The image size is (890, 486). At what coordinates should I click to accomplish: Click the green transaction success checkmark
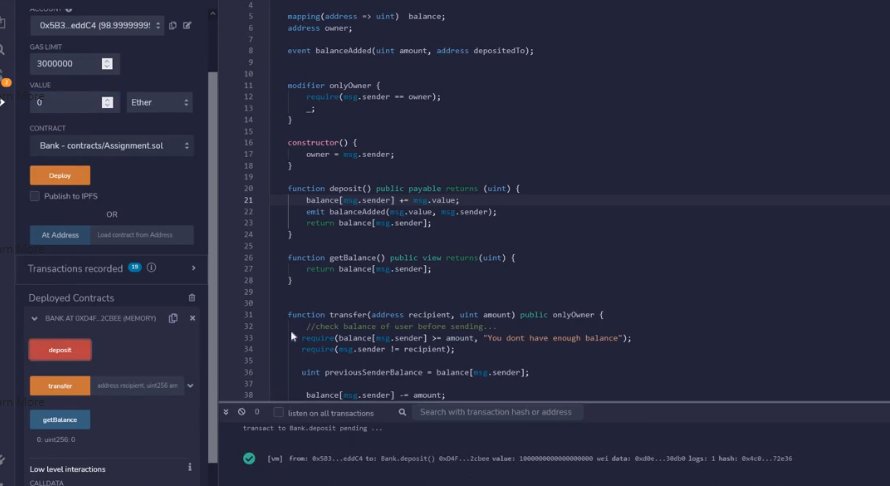click(249, 458)
